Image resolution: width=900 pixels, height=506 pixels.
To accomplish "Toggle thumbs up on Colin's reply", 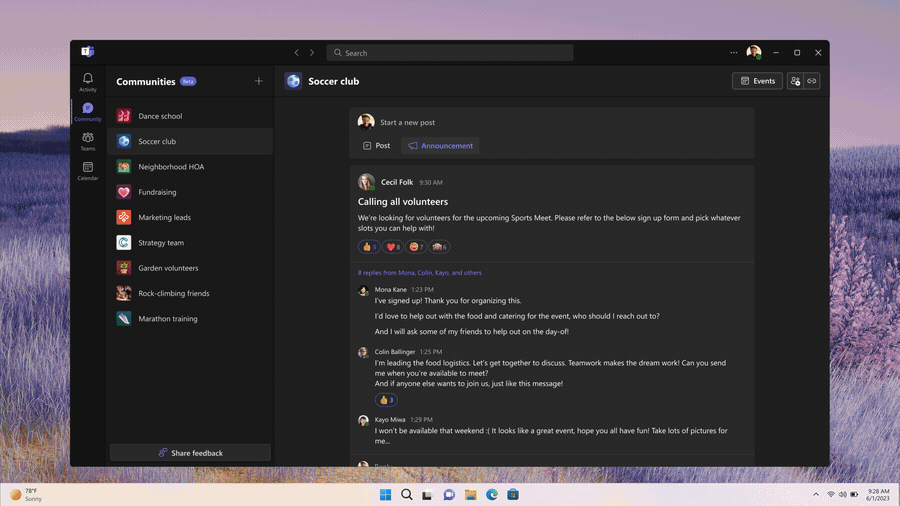I will [x=386, y=400].
